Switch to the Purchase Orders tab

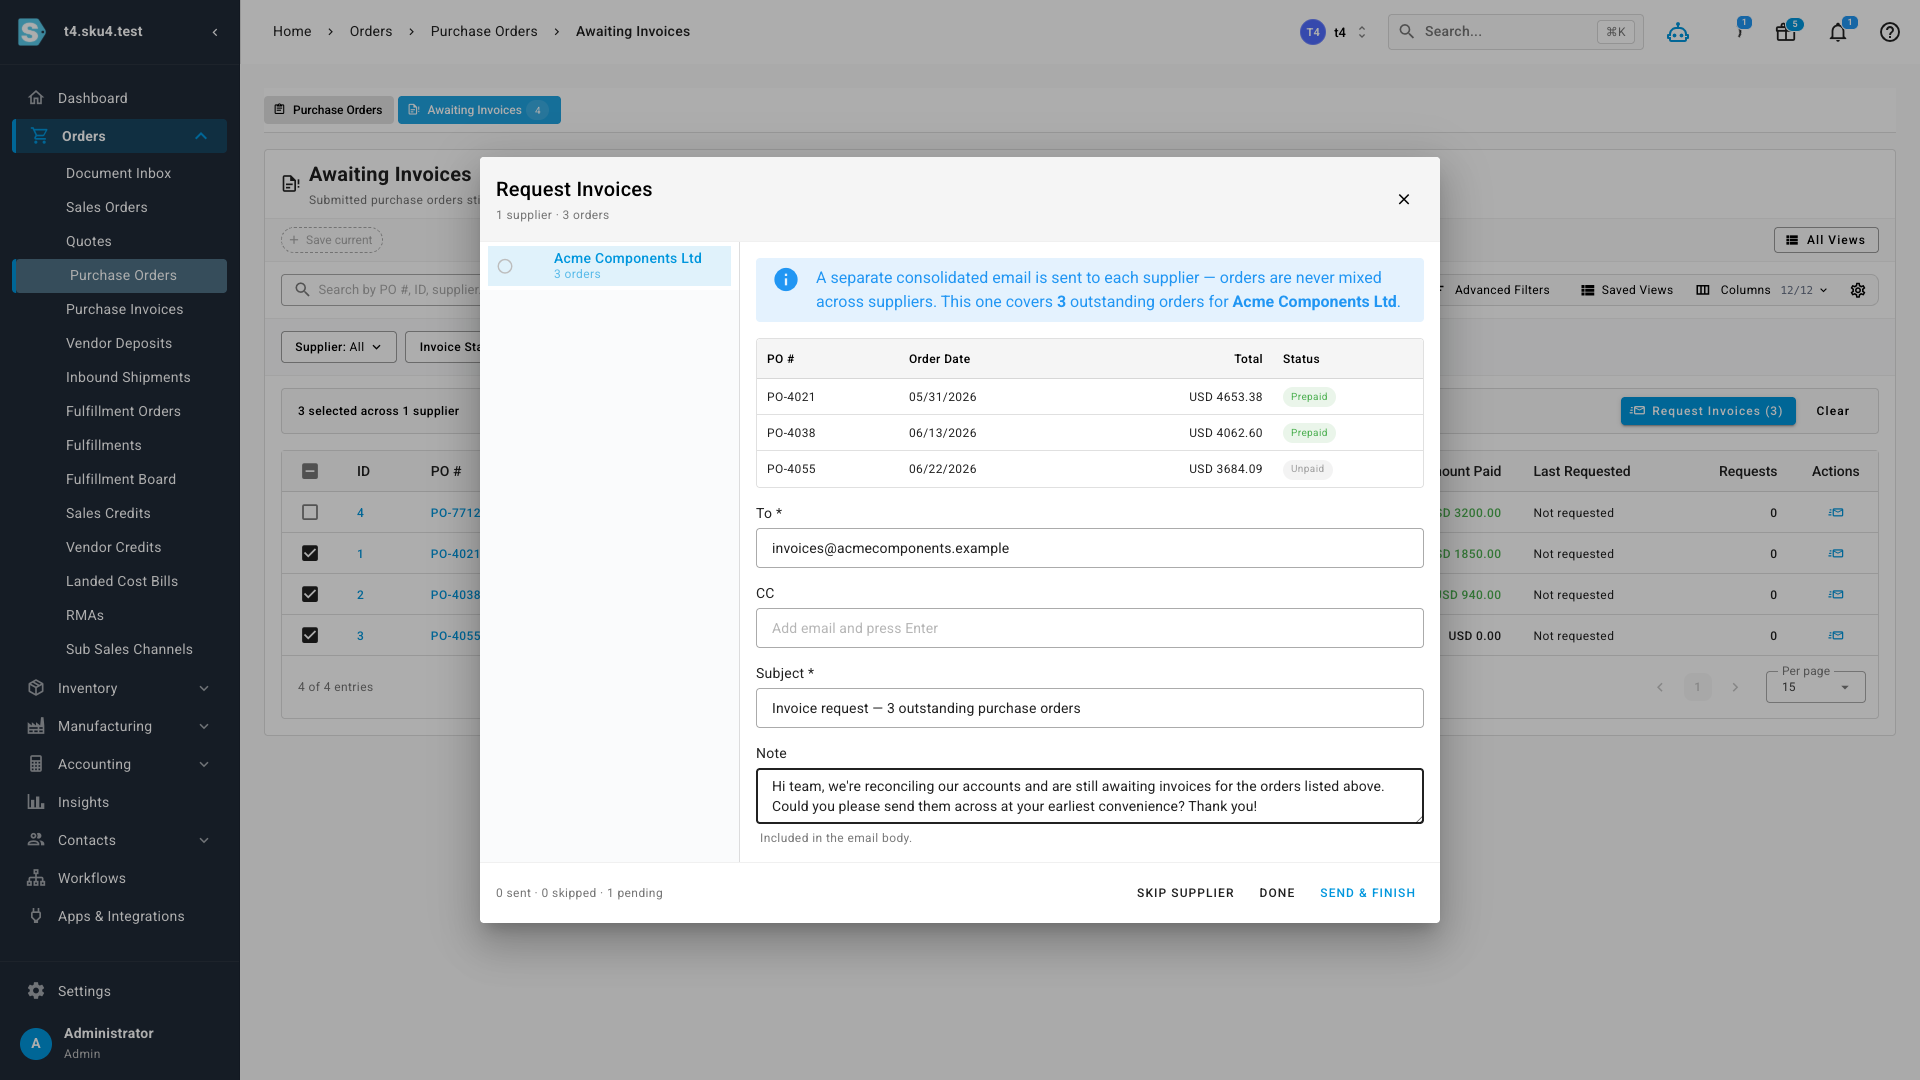(328, 110)
